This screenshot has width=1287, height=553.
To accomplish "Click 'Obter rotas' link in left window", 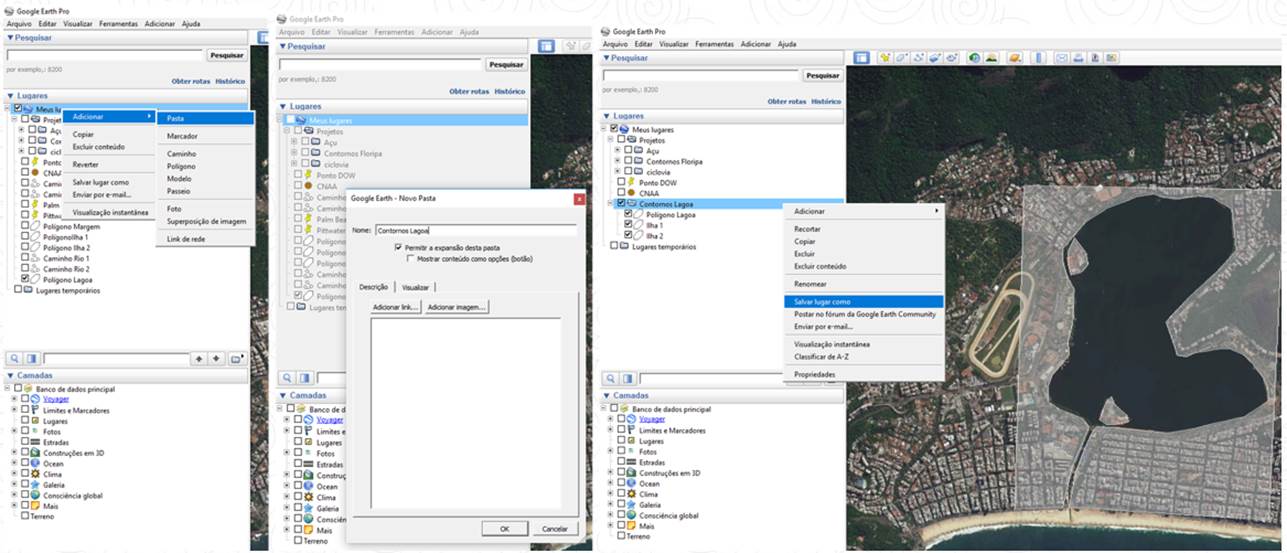I will pos(189,81).
